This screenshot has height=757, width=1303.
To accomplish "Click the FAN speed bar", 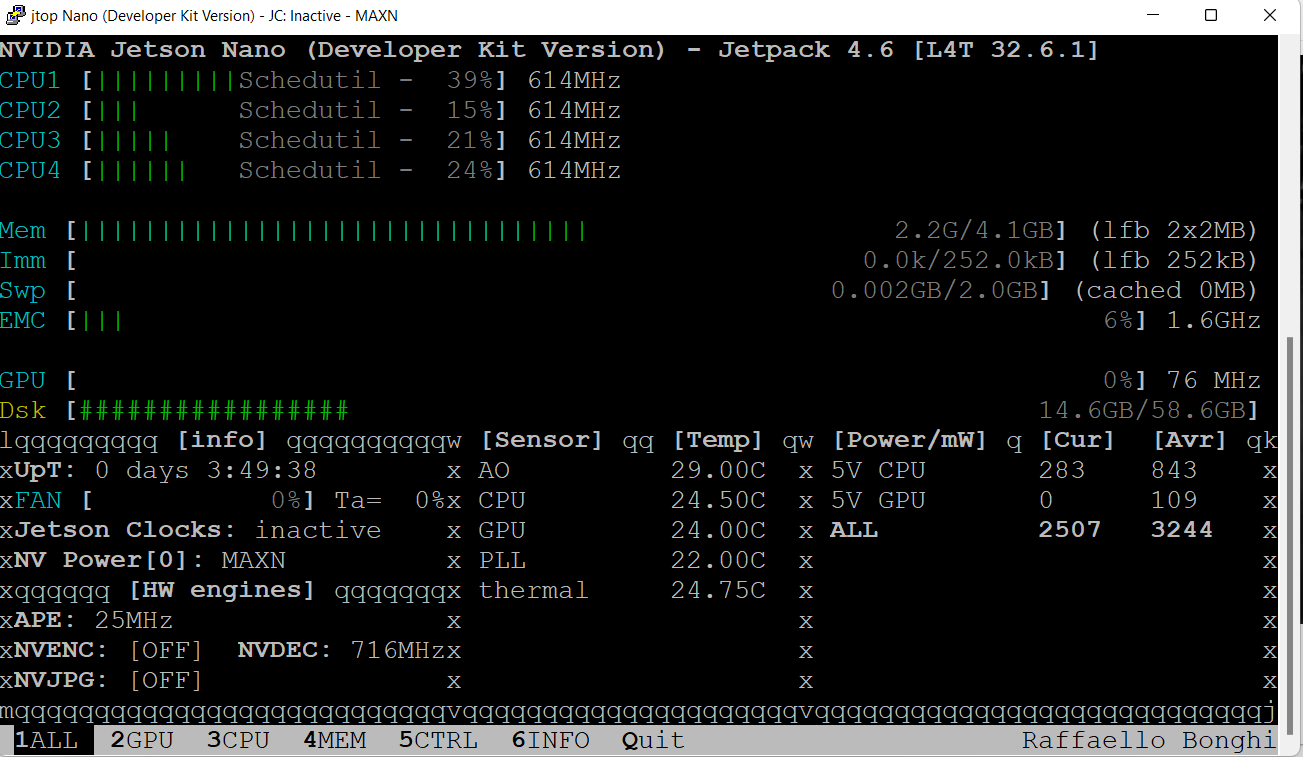I will pos(198,501).
